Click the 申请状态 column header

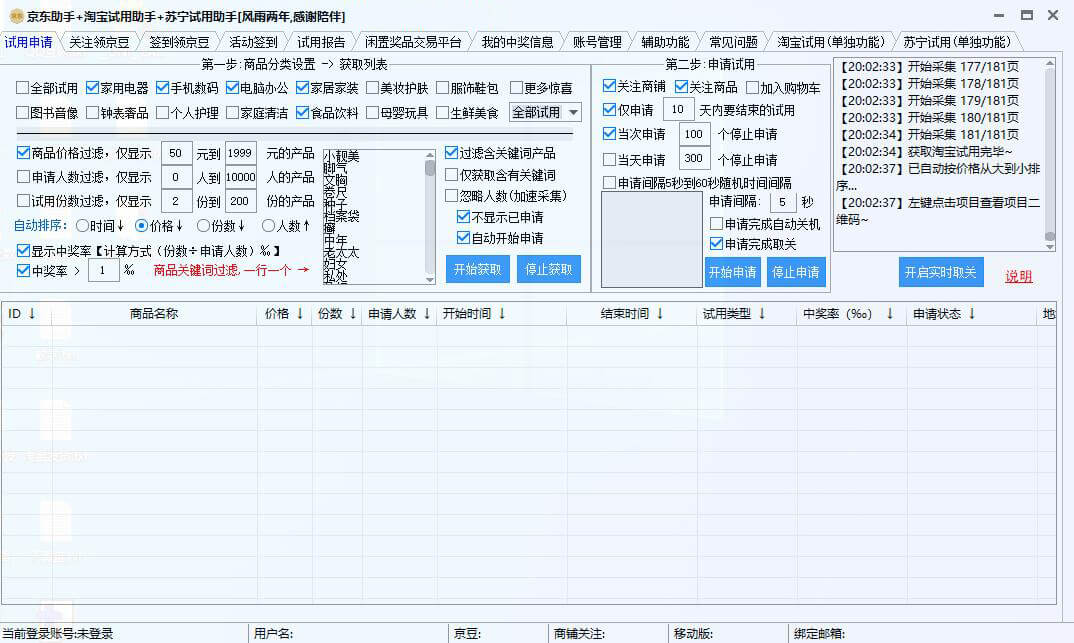point(971,314)
